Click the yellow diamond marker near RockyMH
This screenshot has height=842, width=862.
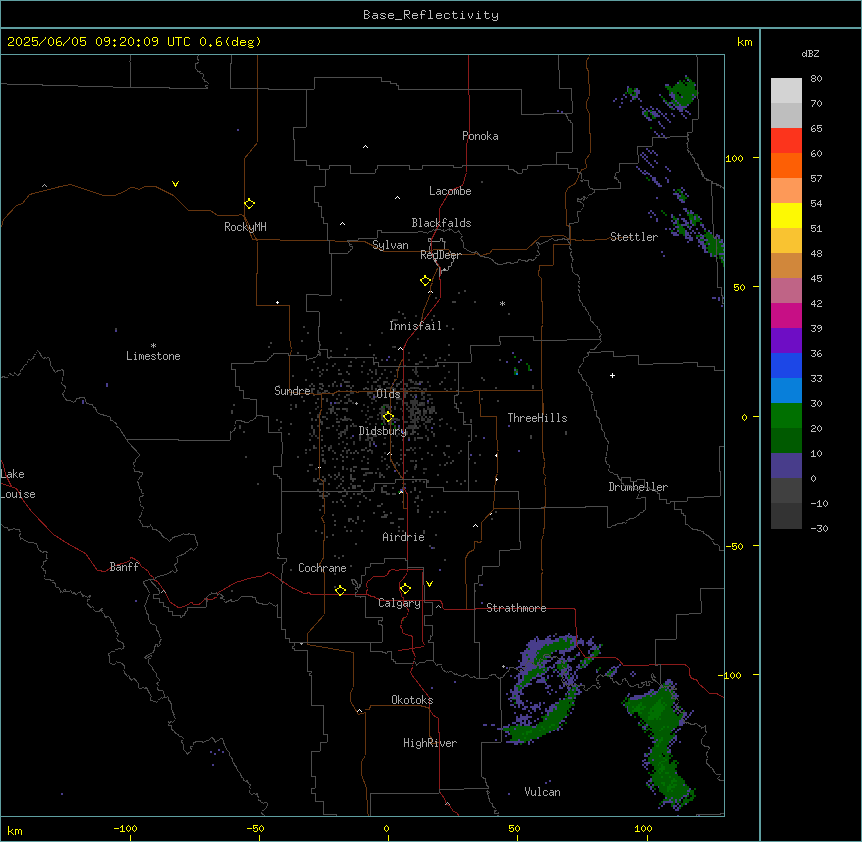tap(249, 204)
